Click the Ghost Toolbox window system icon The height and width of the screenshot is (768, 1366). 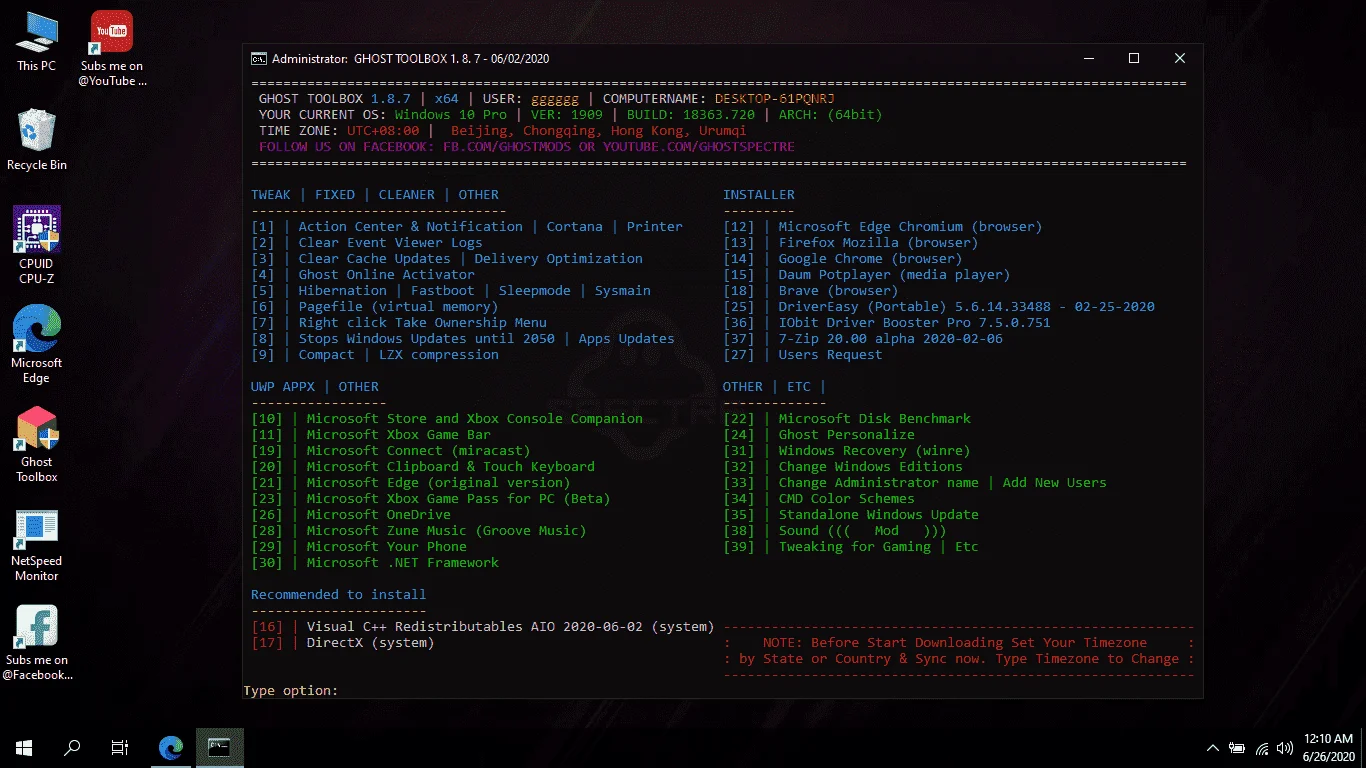click(x=258, y=59)
